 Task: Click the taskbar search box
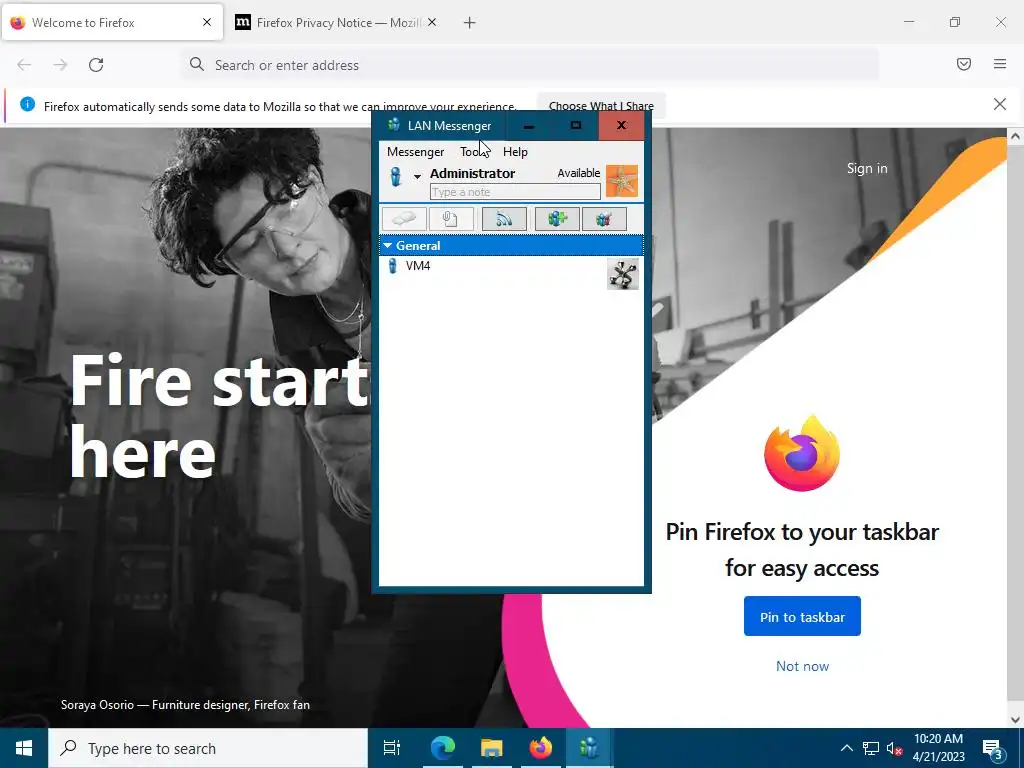208,748
